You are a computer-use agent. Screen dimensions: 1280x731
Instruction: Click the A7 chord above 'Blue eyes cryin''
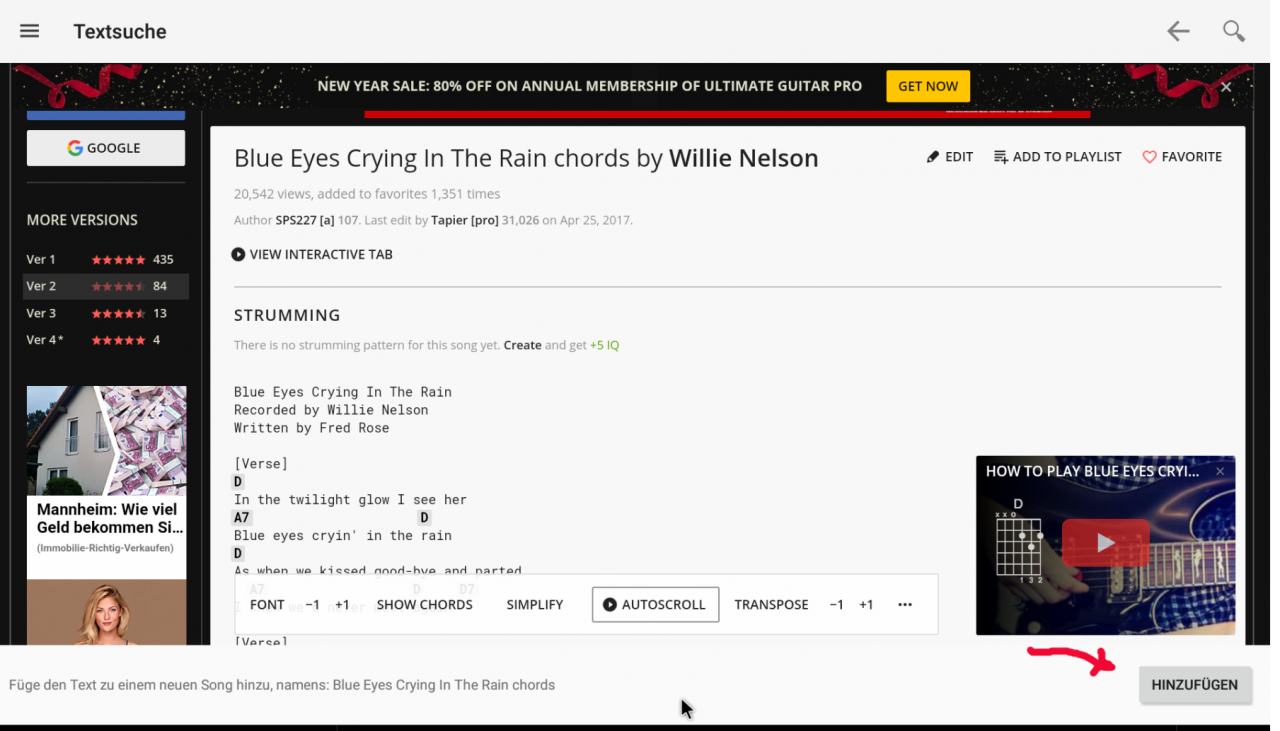241,518
